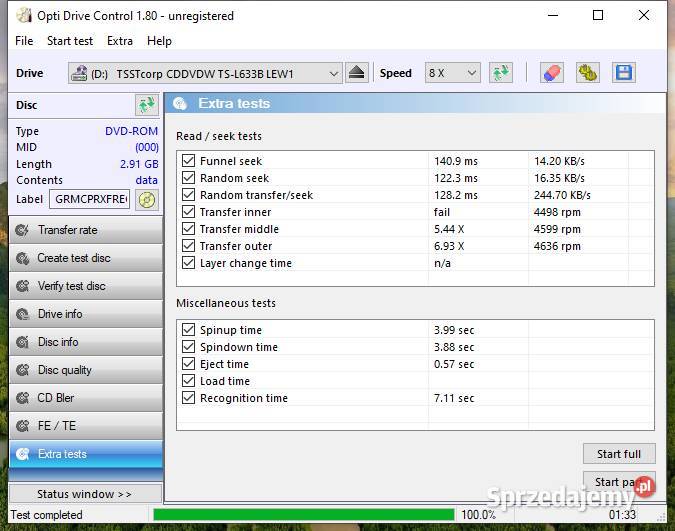Click the Extra tests header icon

(180, 103)
